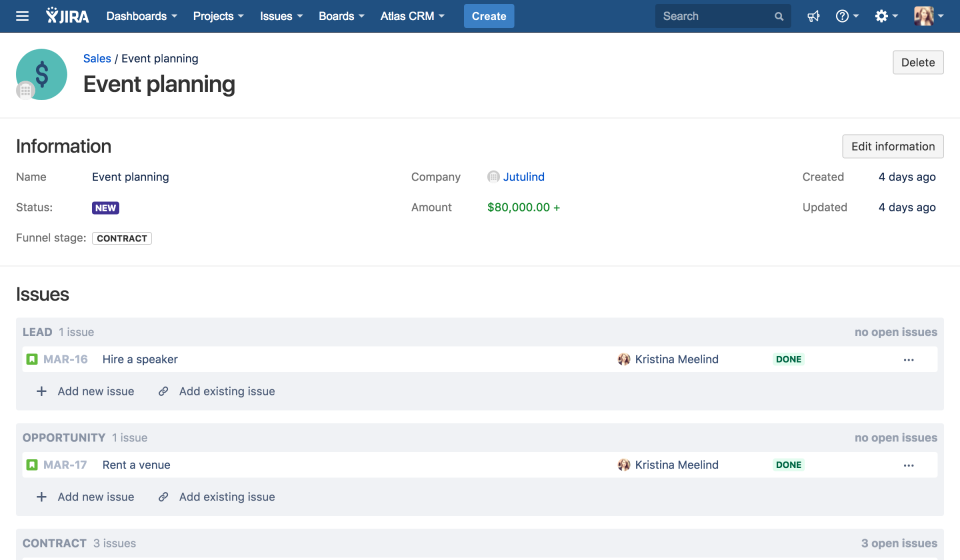Viewport: 960px width, 560px height.
Task: Click Kristina Meelind name on MAR-17 row
Action: (x=677, y=465)
